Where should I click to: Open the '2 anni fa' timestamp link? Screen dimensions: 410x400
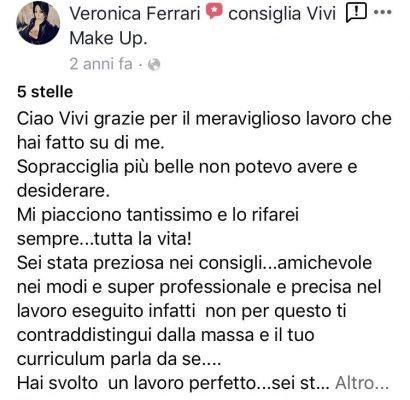click(101, 64)
